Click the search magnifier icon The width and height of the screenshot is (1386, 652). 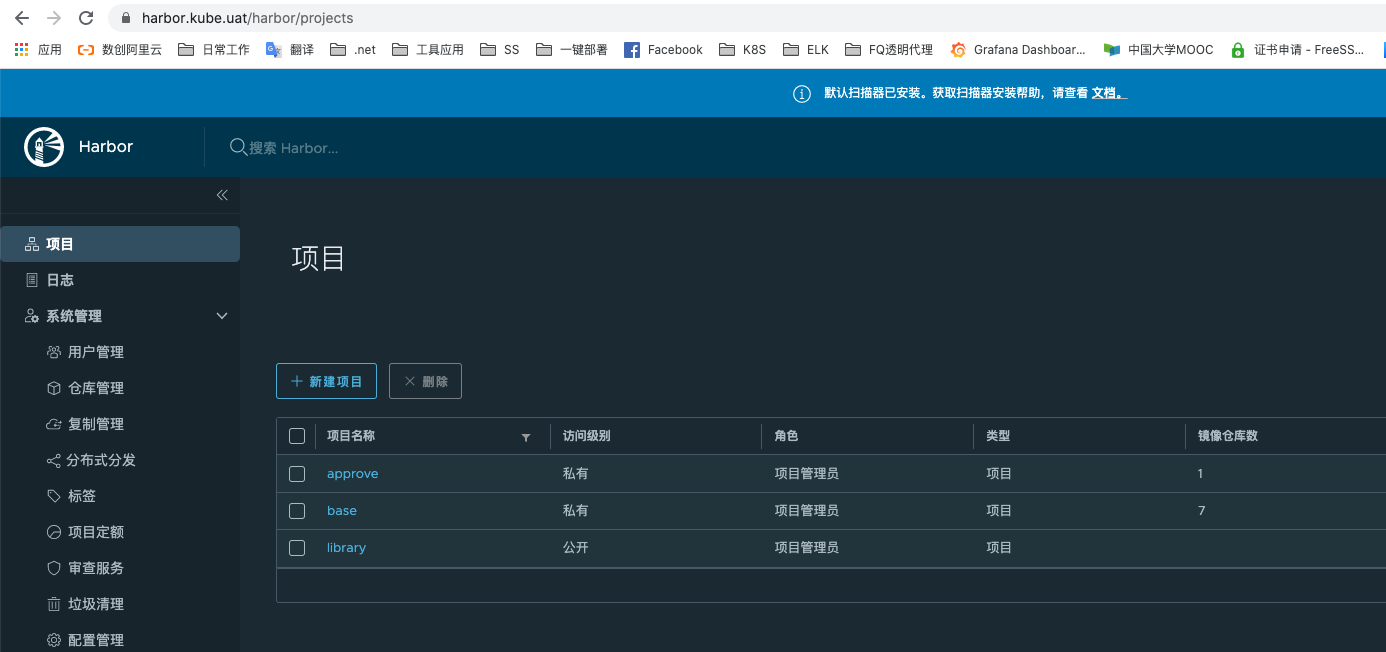click(238, 147)
